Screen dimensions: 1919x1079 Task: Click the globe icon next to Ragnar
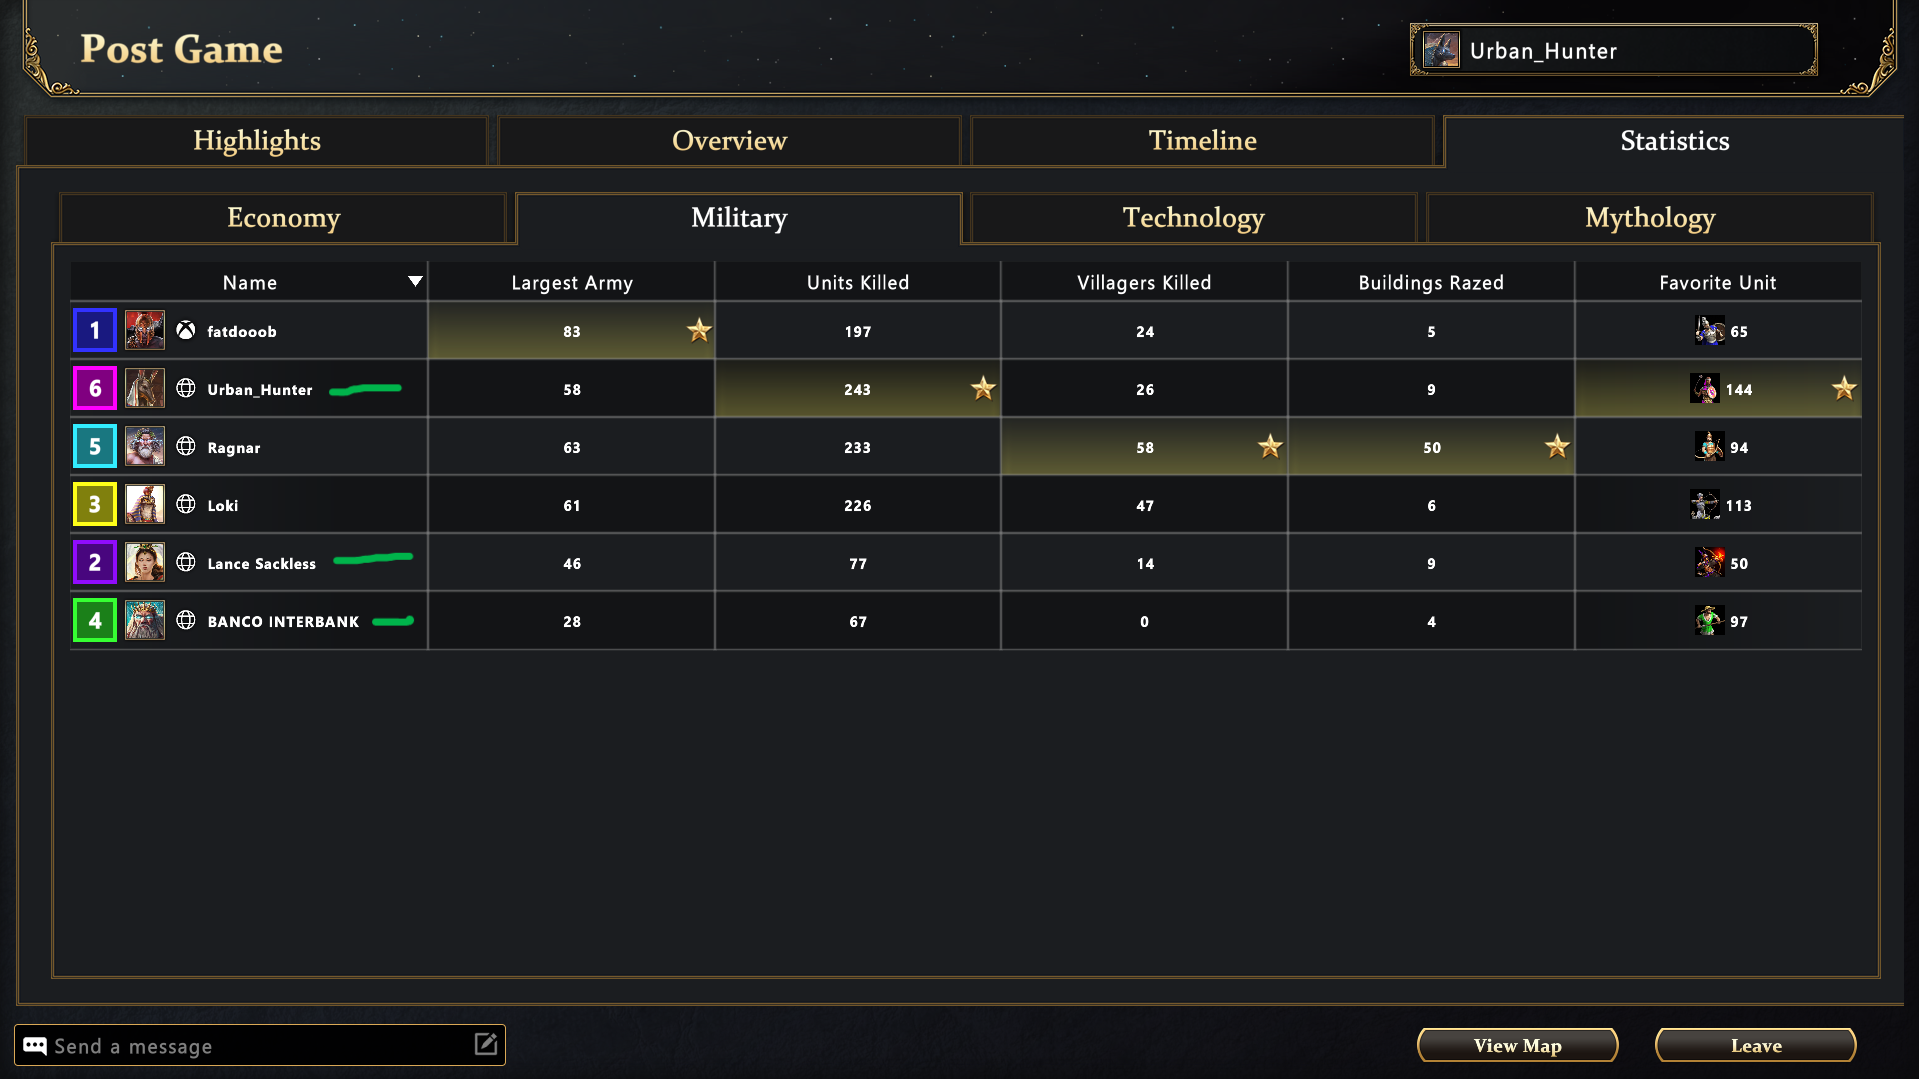coord(186,446)
